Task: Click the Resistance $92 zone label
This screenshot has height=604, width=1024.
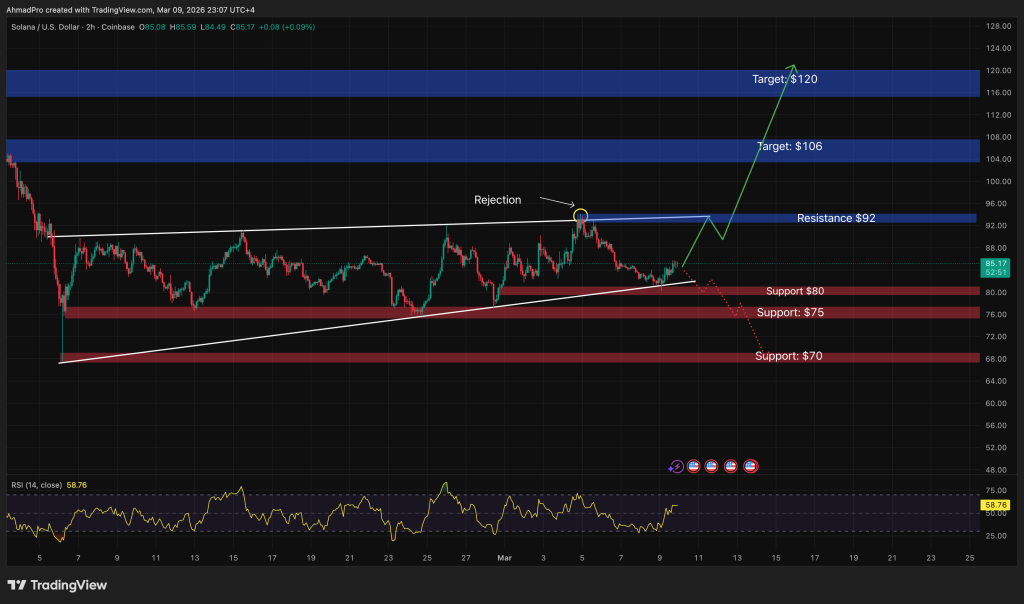Action: 836,218
